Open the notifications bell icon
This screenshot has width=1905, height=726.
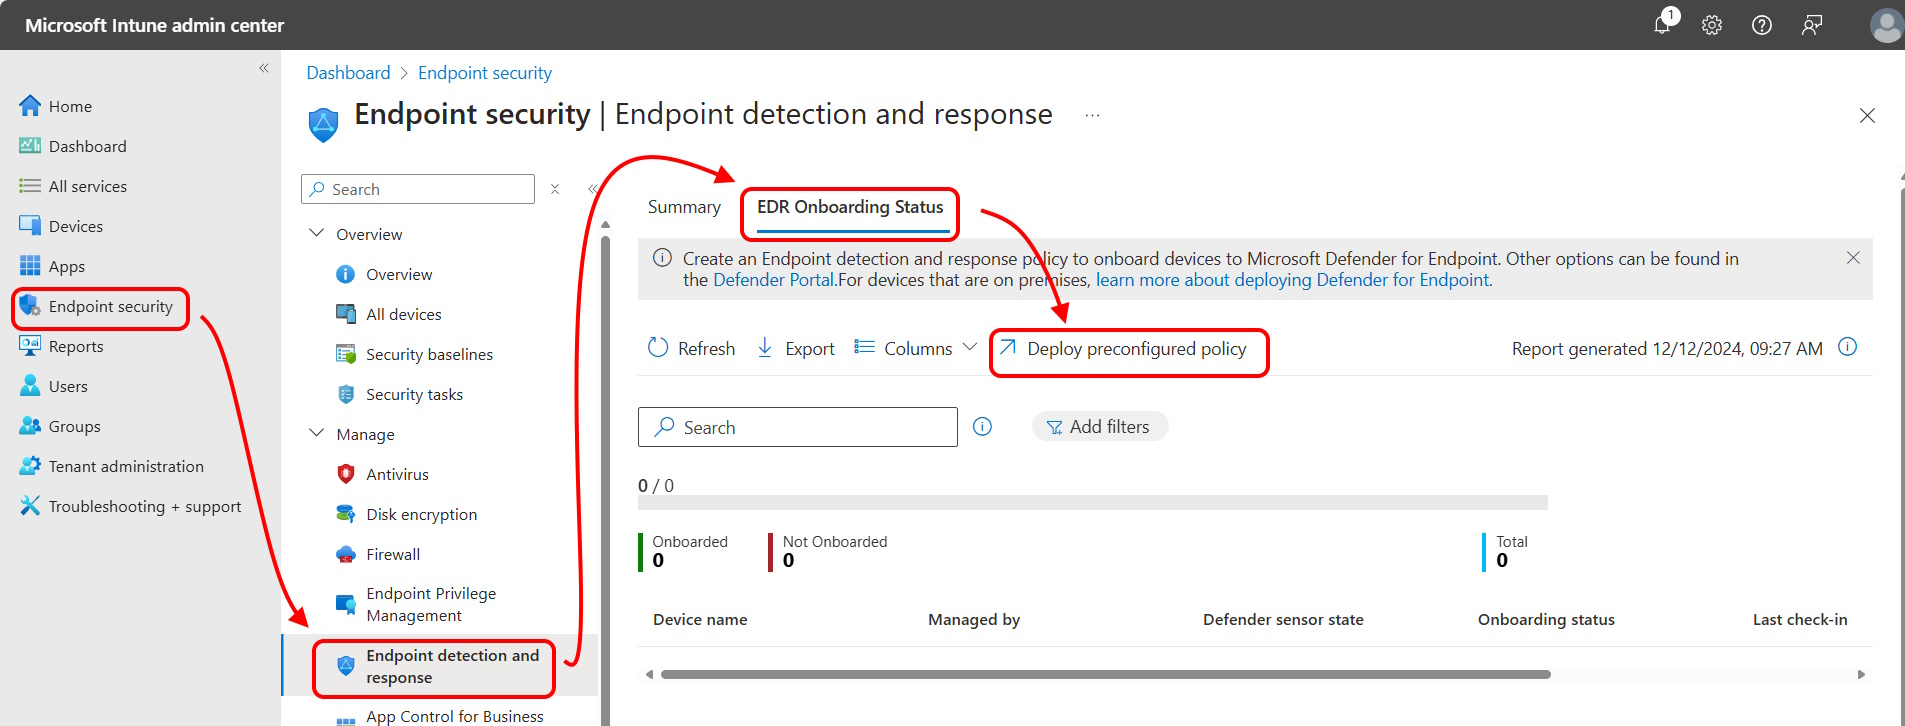coord(1662,25)
